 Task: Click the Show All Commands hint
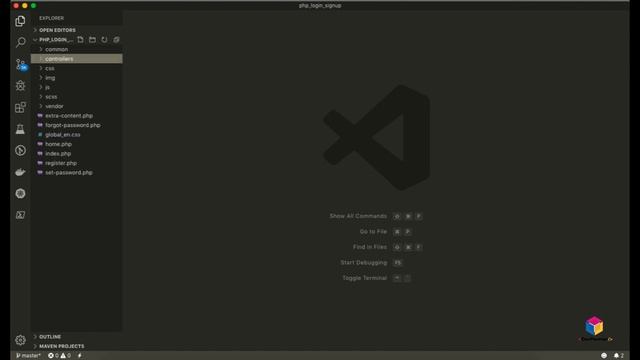pos(358,216)
